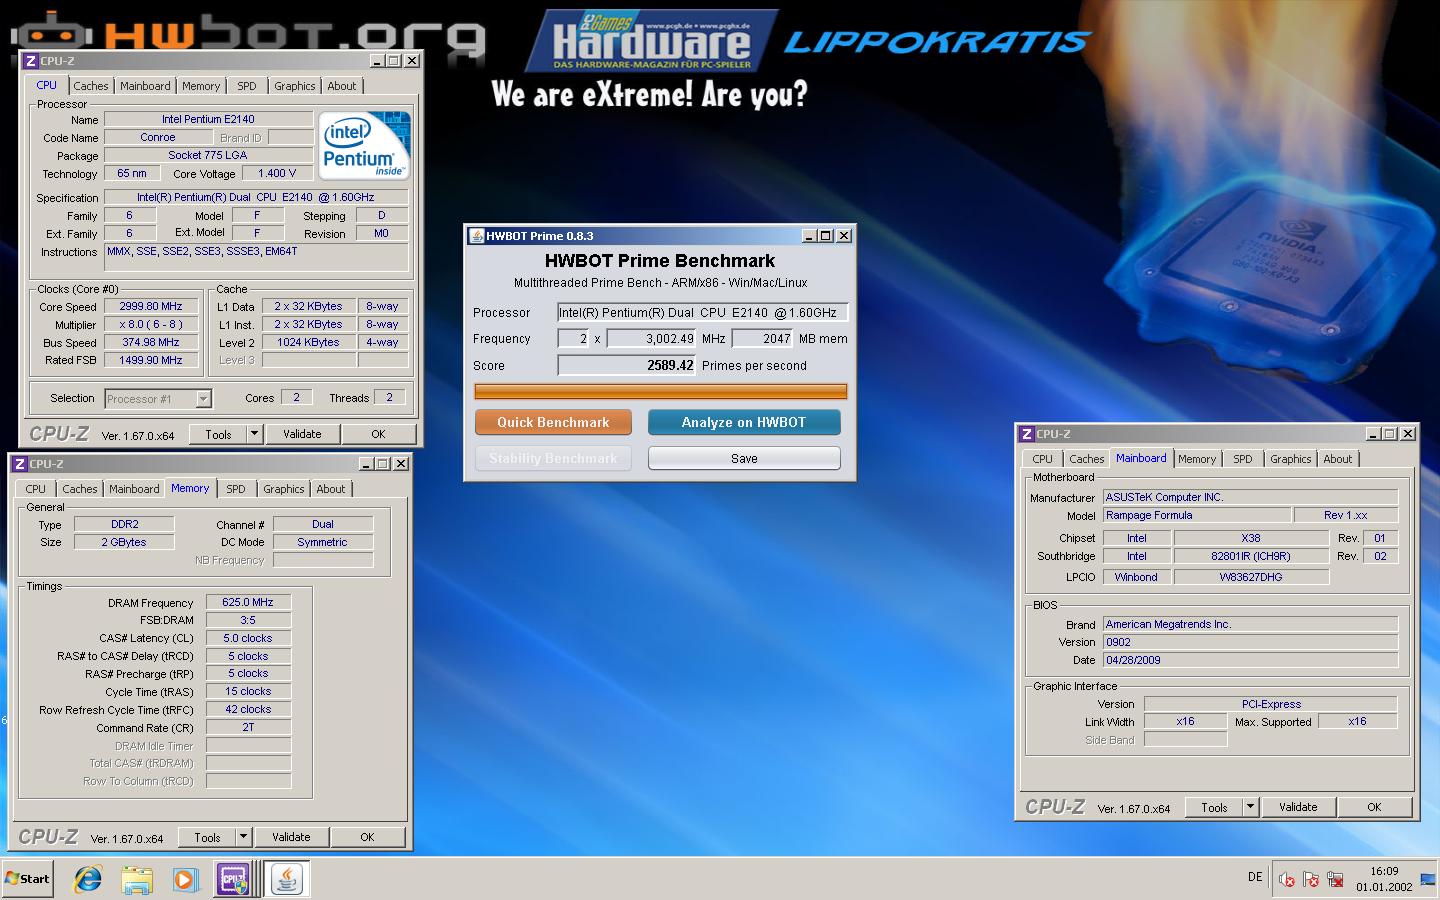
Task: Click Validate in the CPU-Z Mainboard window
Action: point(1298,807)
